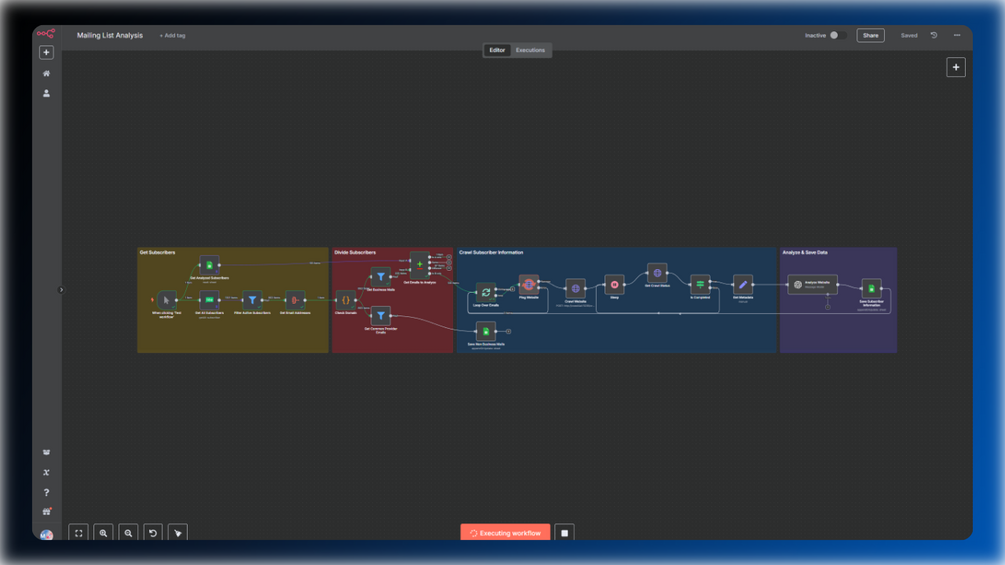Select the Is Completed switch node

click(x=700, y=284)
